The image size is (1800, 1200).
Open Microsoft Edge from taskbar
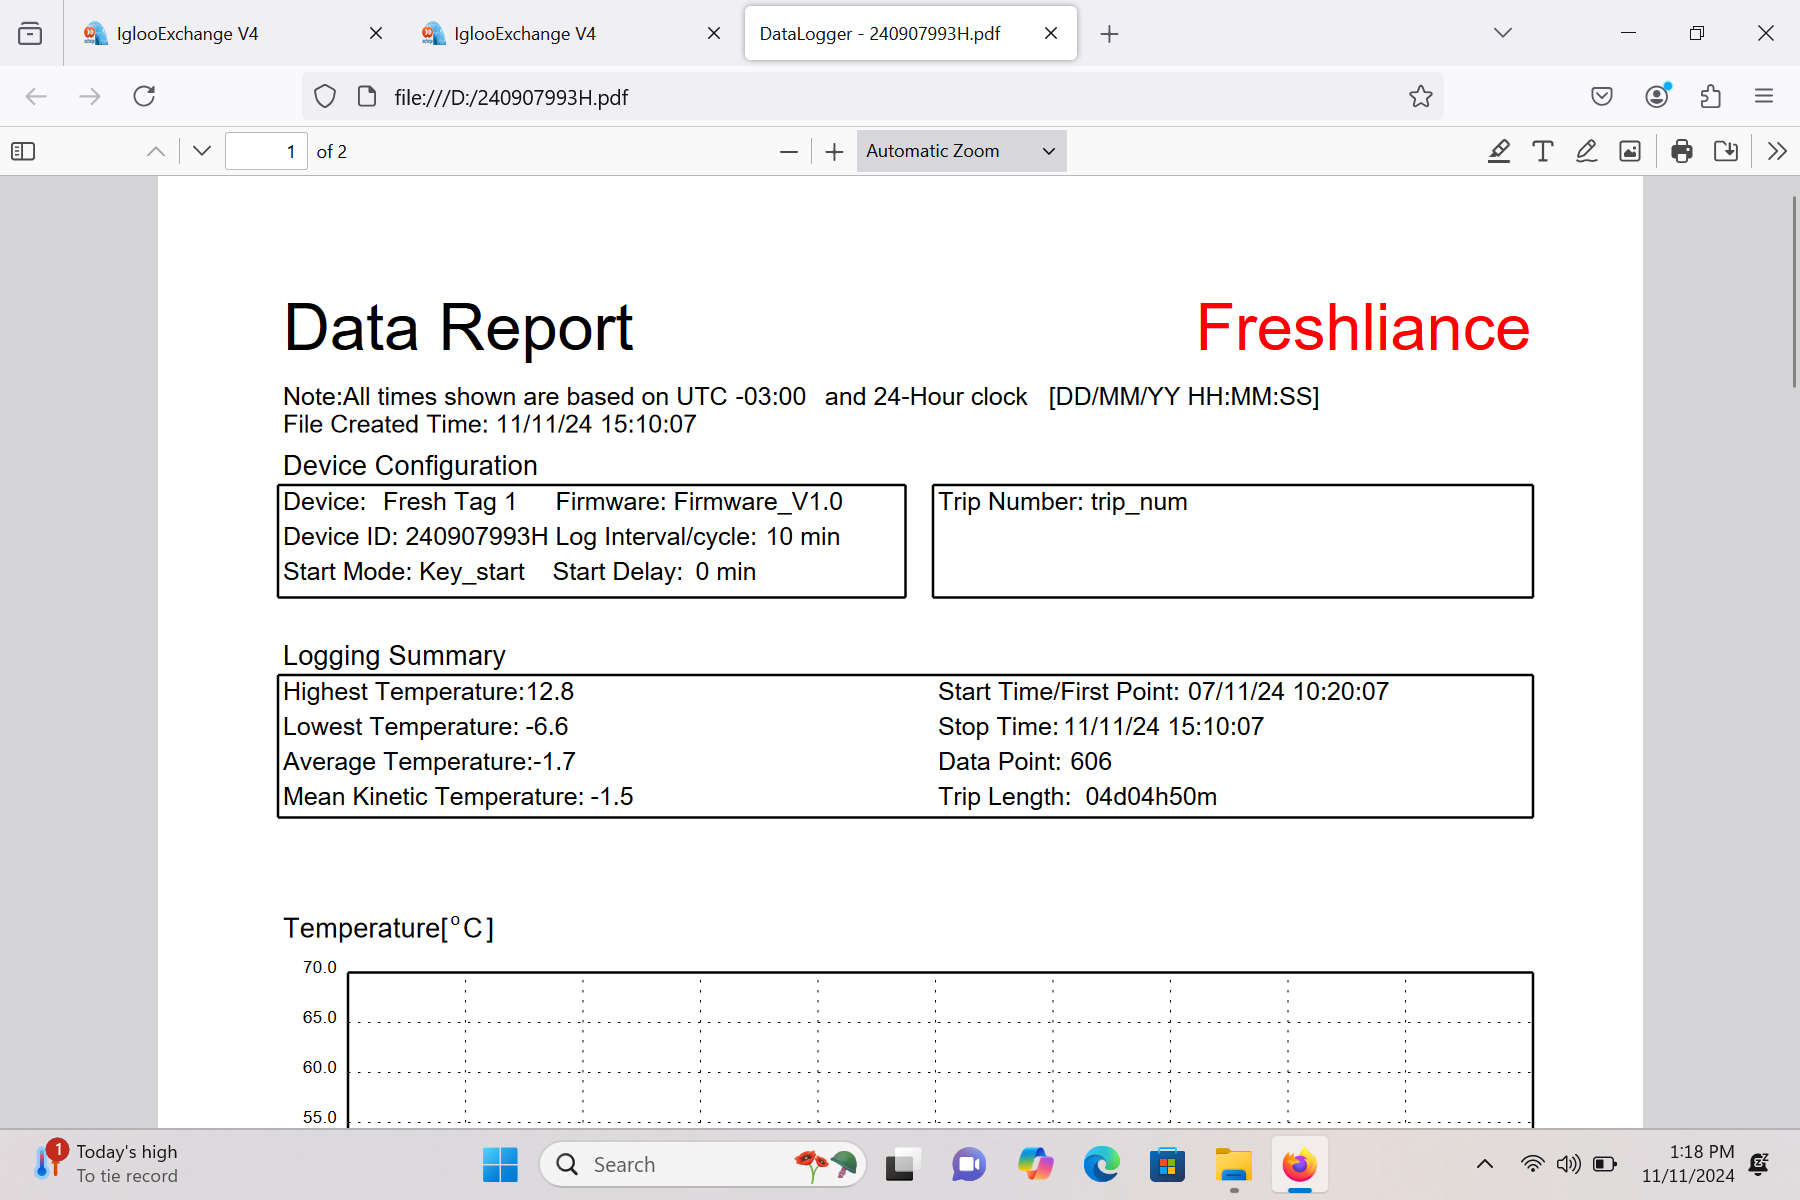(x=1101, y=1164)
